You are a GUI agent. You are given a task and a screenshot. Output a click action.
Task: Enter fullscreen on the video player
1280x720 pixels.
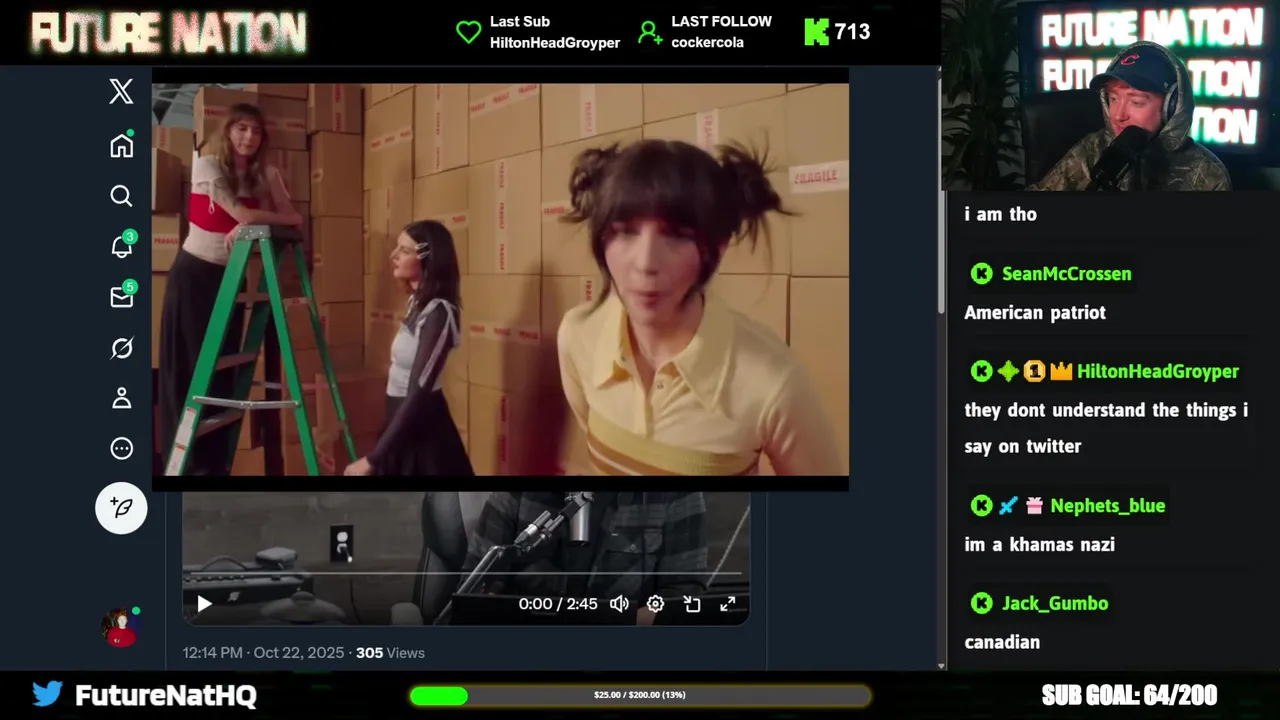pos(727,603)
